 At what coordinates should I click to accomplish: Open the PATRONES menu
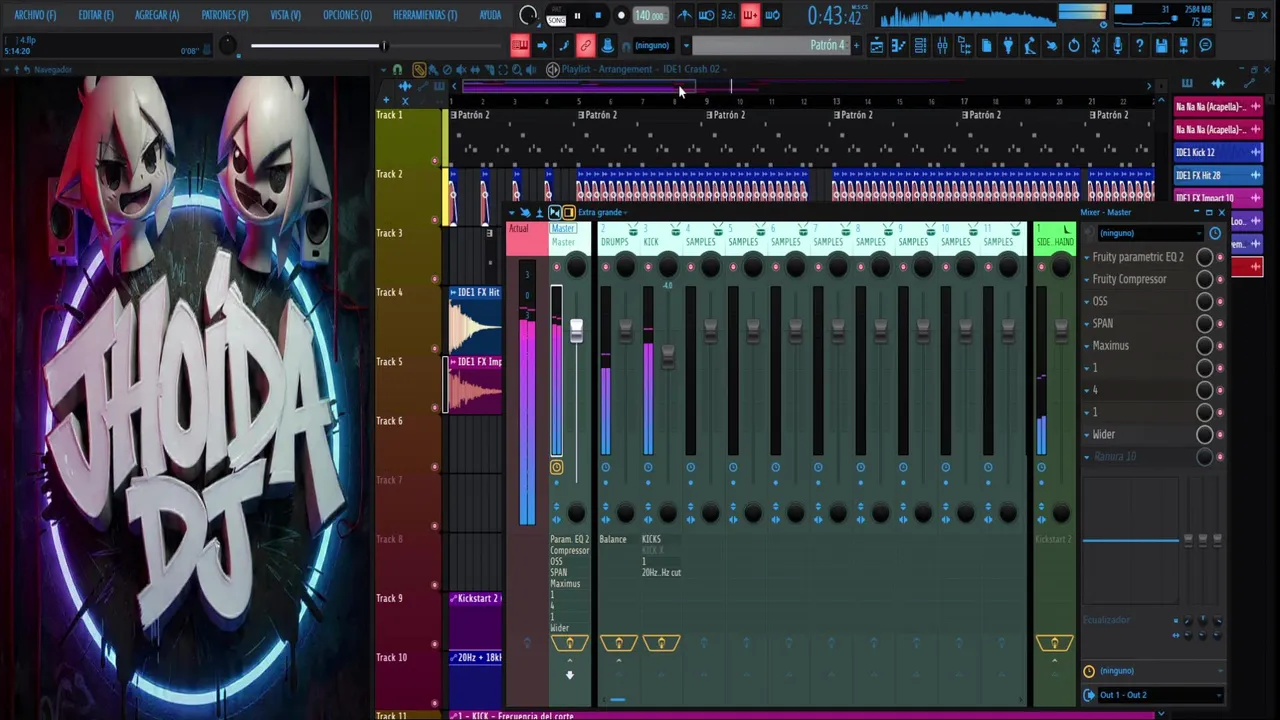[225, 15]
